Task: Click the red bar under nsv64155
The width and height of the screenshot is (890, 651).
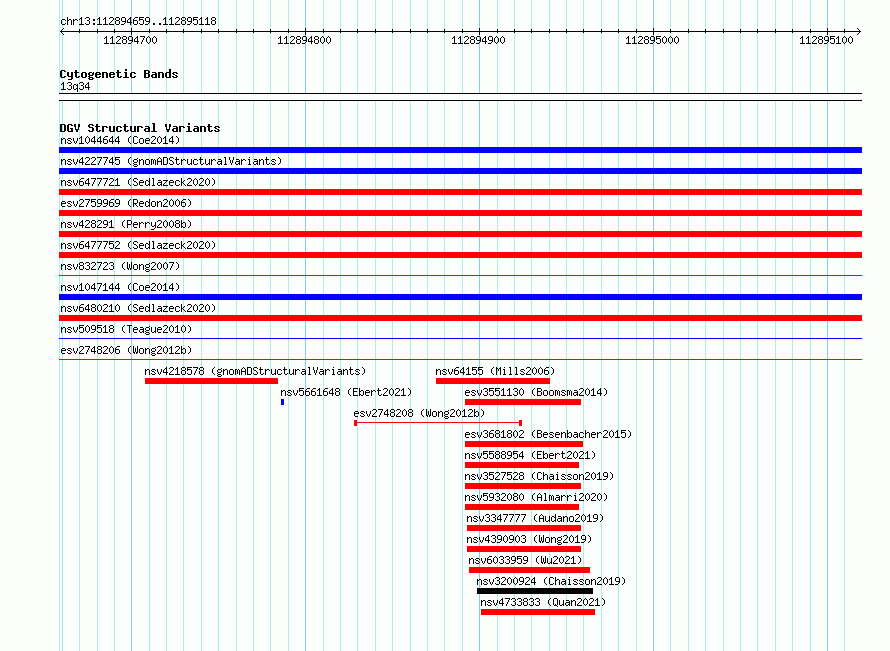Action: pos(493,381)
